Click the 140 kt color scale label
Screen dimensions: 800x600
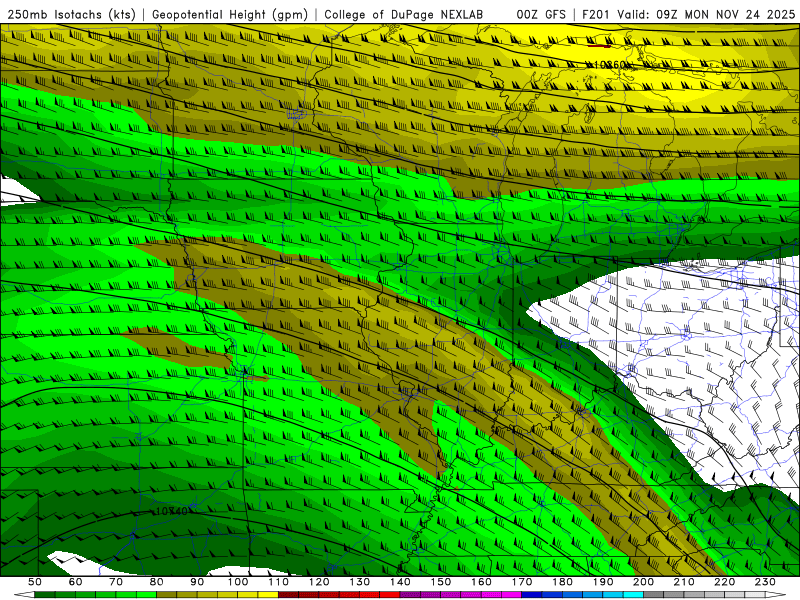pos(400,582)
